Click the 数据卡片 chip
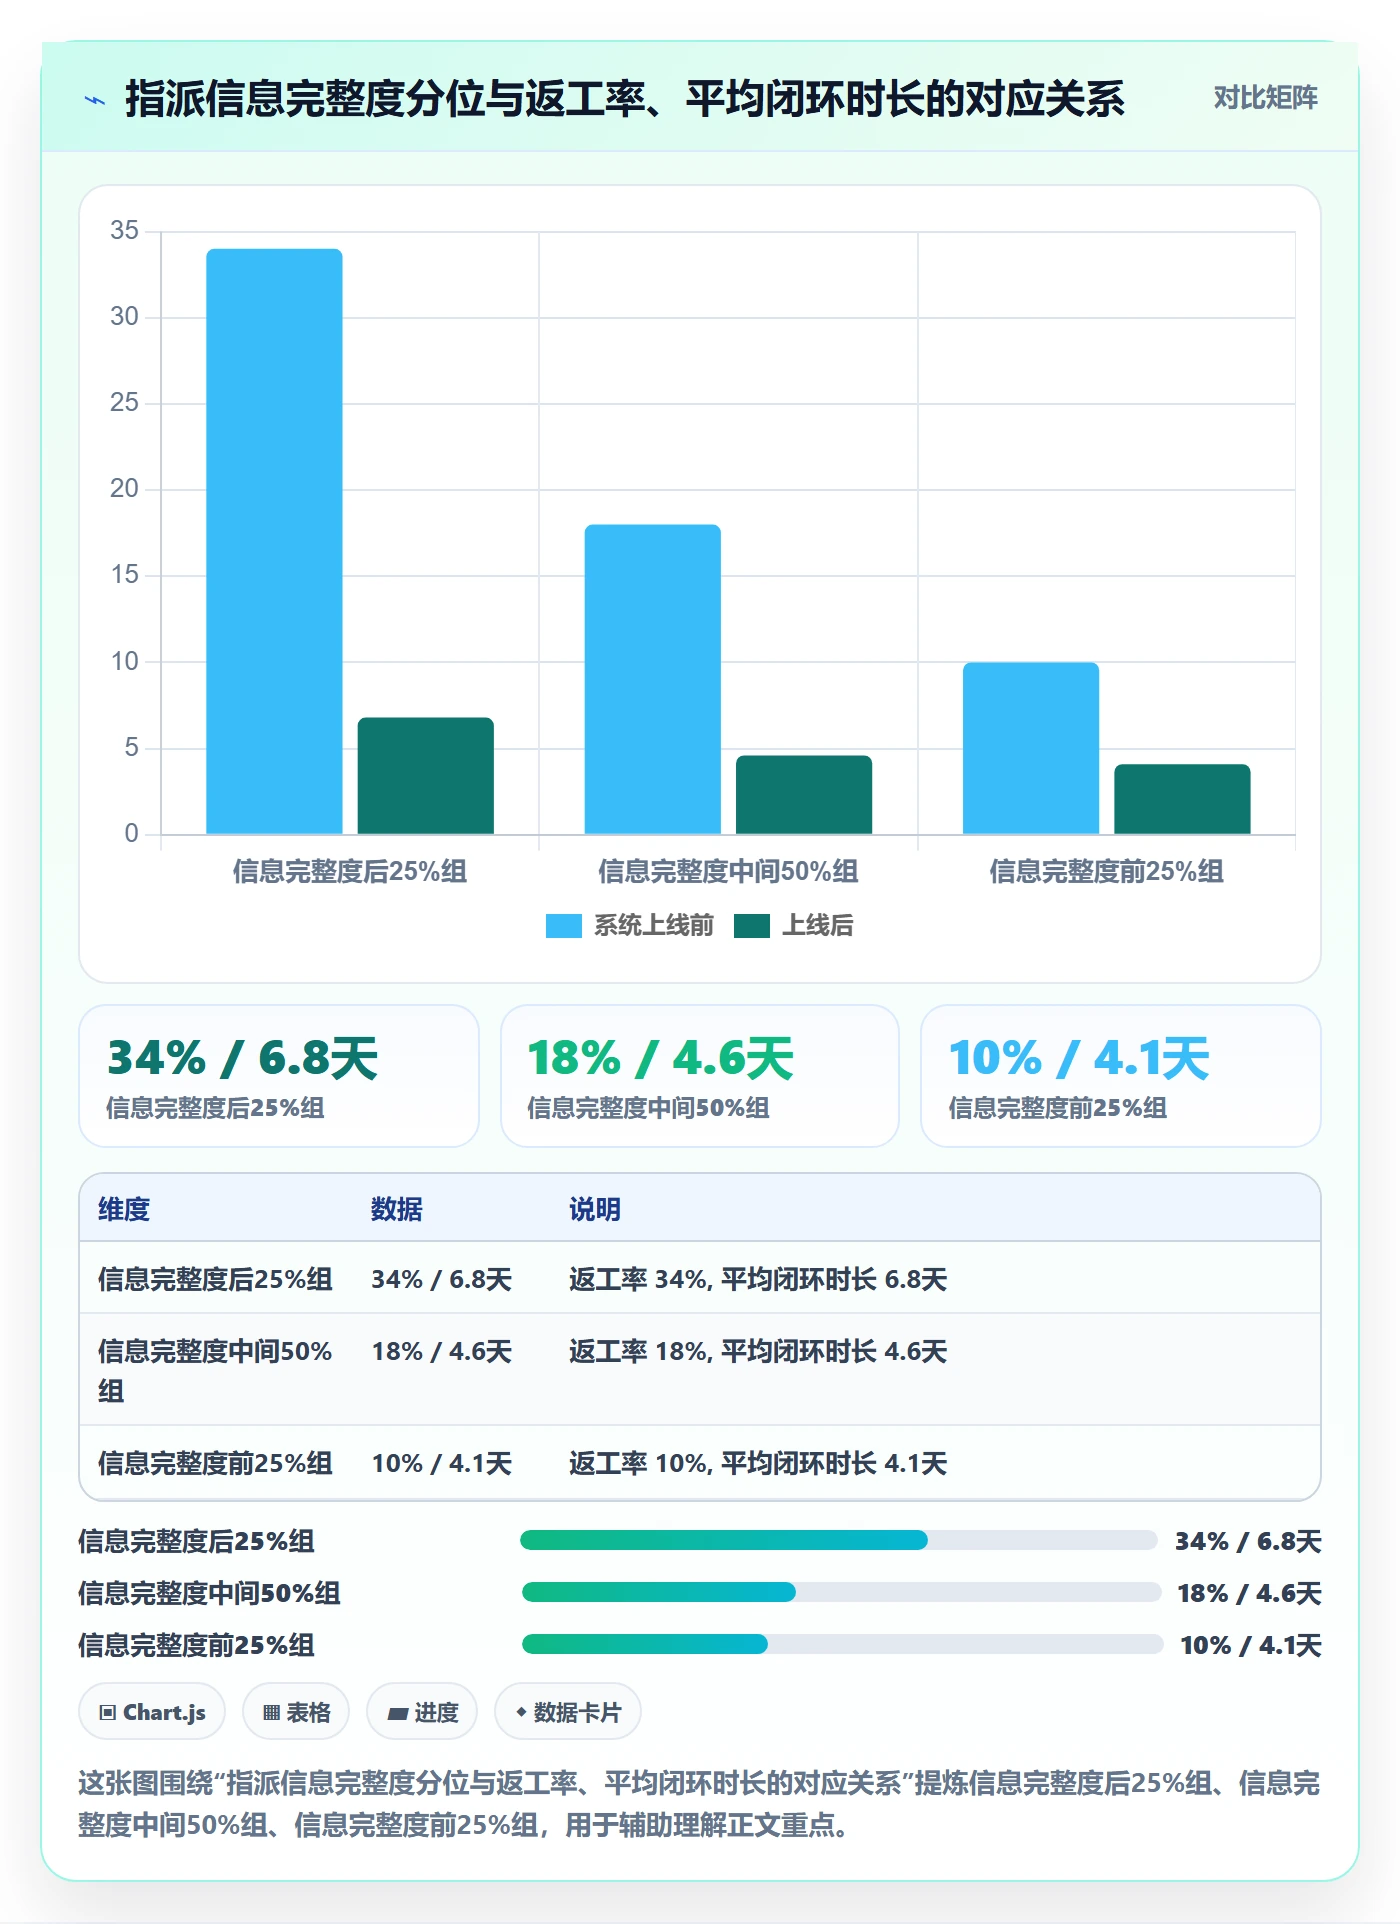This screenshot has width=1400, height=1924. coord(568,1712)
